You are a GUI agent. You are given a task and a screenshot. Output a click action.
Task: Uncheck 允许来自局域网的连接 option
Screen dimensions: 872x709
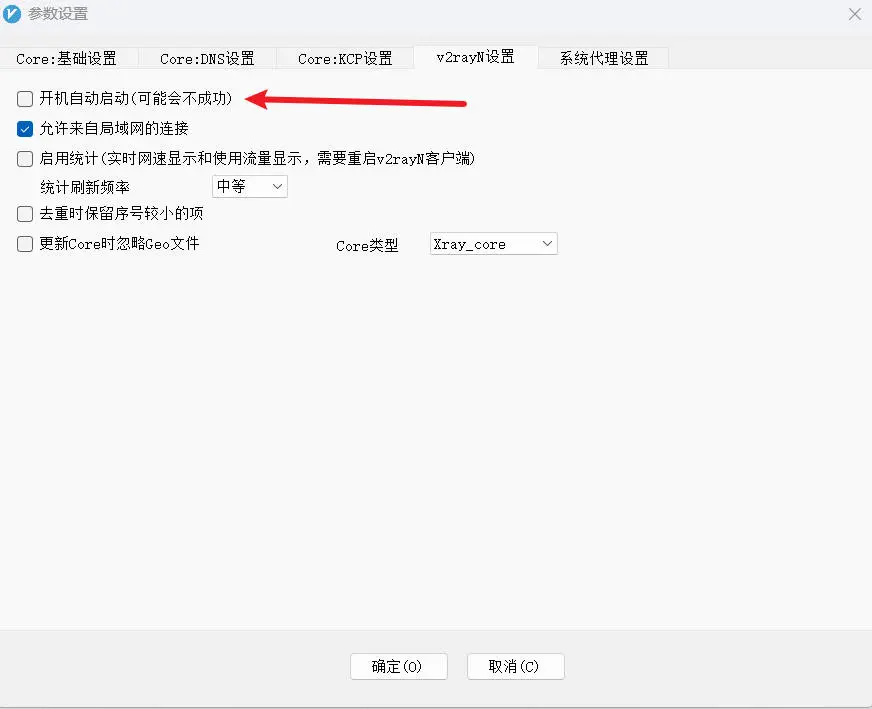[x=25, y=129]
